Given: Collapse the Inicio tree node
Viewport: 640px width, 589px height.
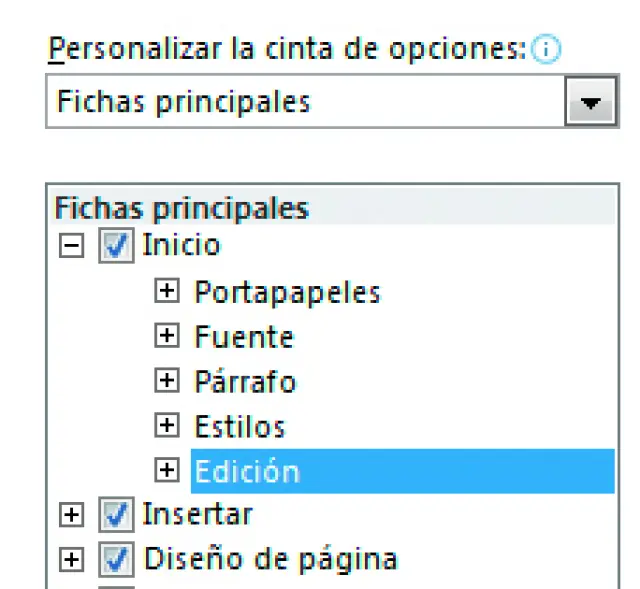Looking at the screenshot, I should [69, 247].
